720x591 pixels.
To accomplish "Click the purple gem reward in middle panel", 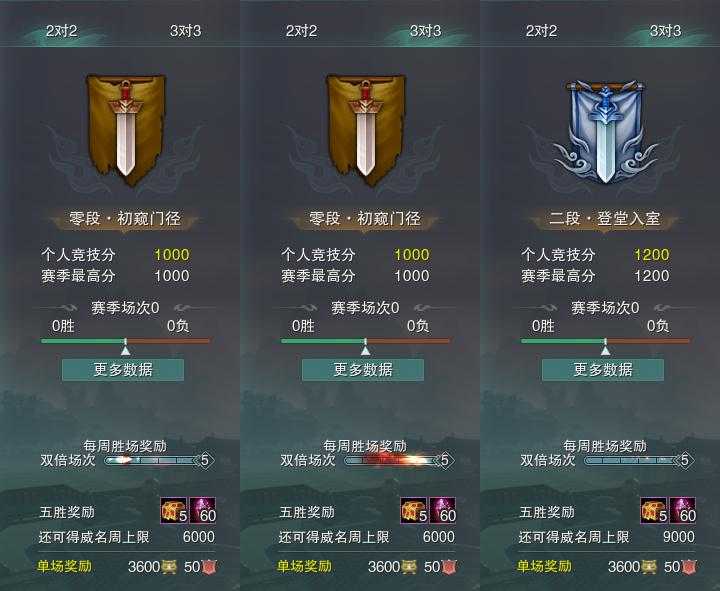I will pos(443,511).
